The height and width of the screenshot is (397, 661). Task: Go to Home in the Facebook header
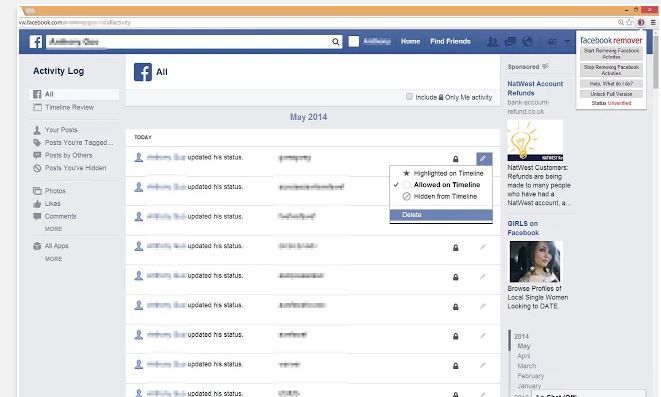click(x=411, y=41)
